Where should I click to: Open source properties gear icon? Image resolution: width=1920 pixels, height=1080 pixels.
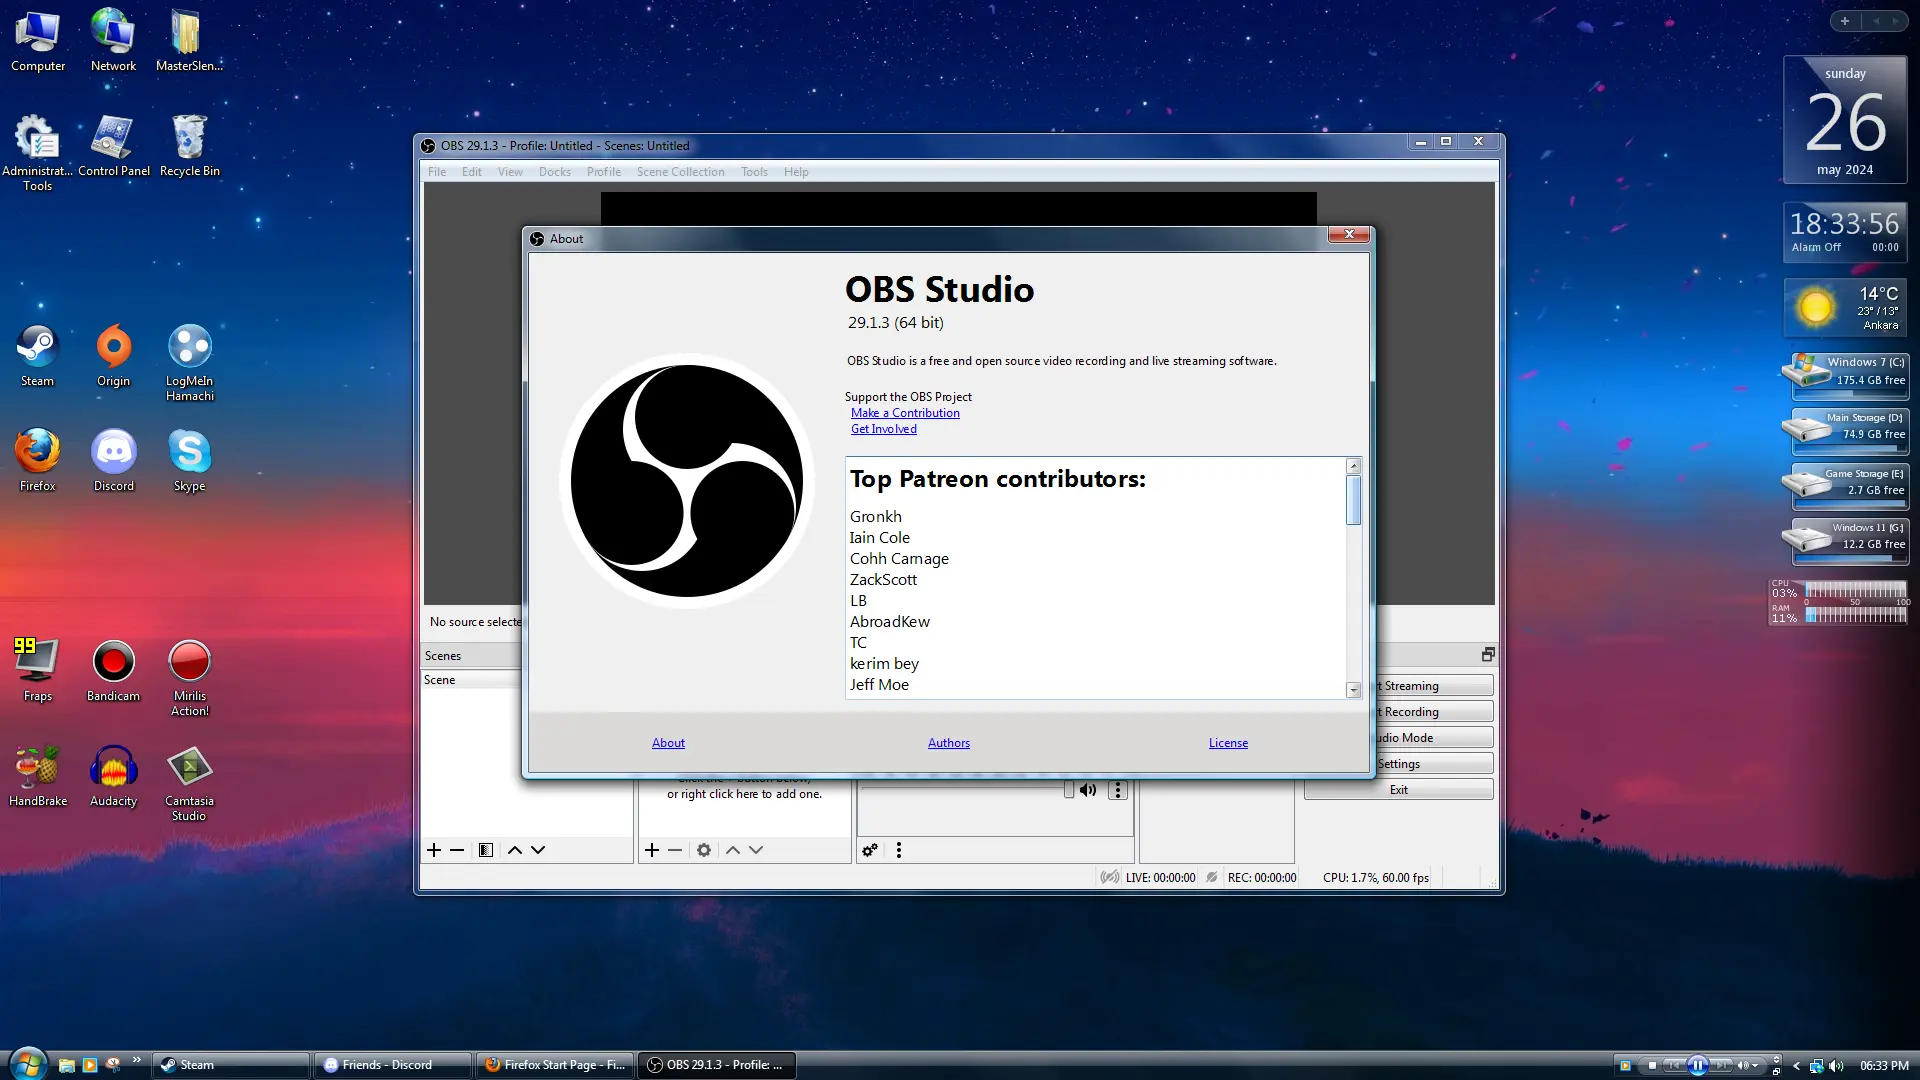click(x=704, y=850)
